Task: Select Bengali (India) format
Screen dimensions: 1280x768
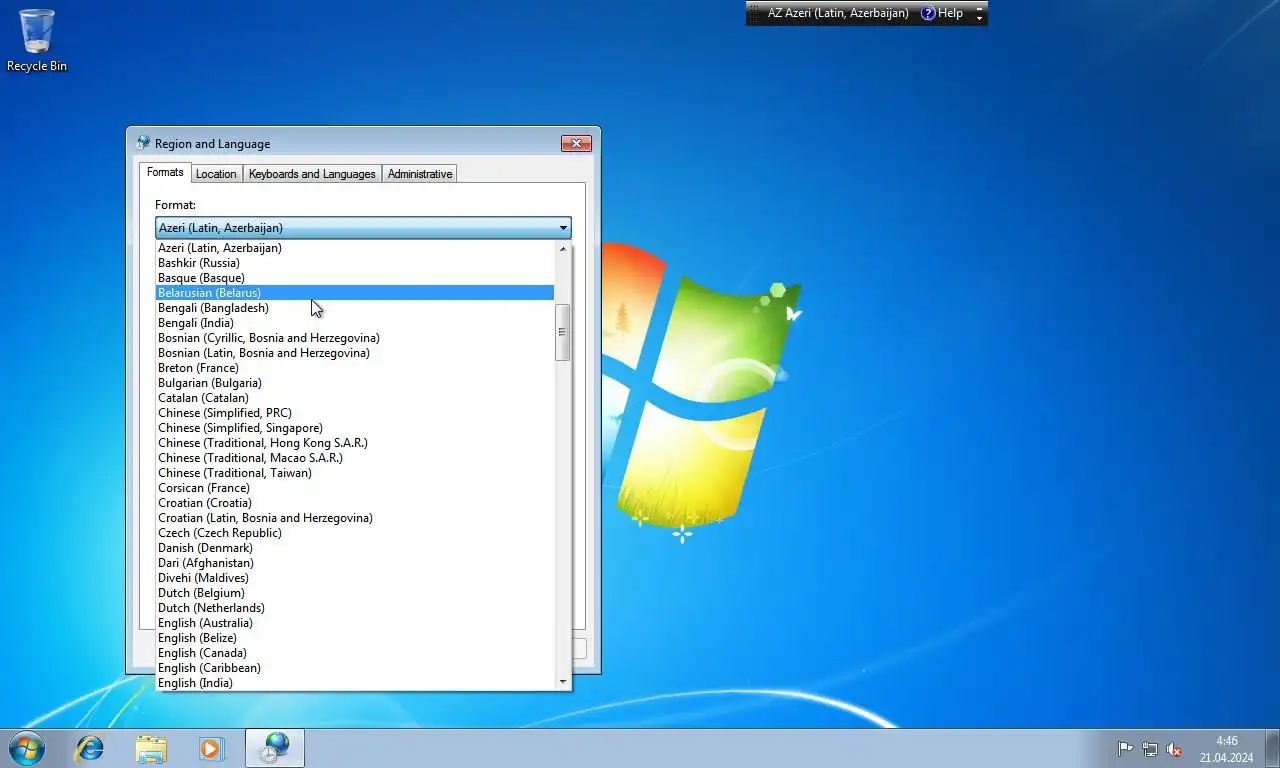Action: pyautogui.click(x=355, y=323)
